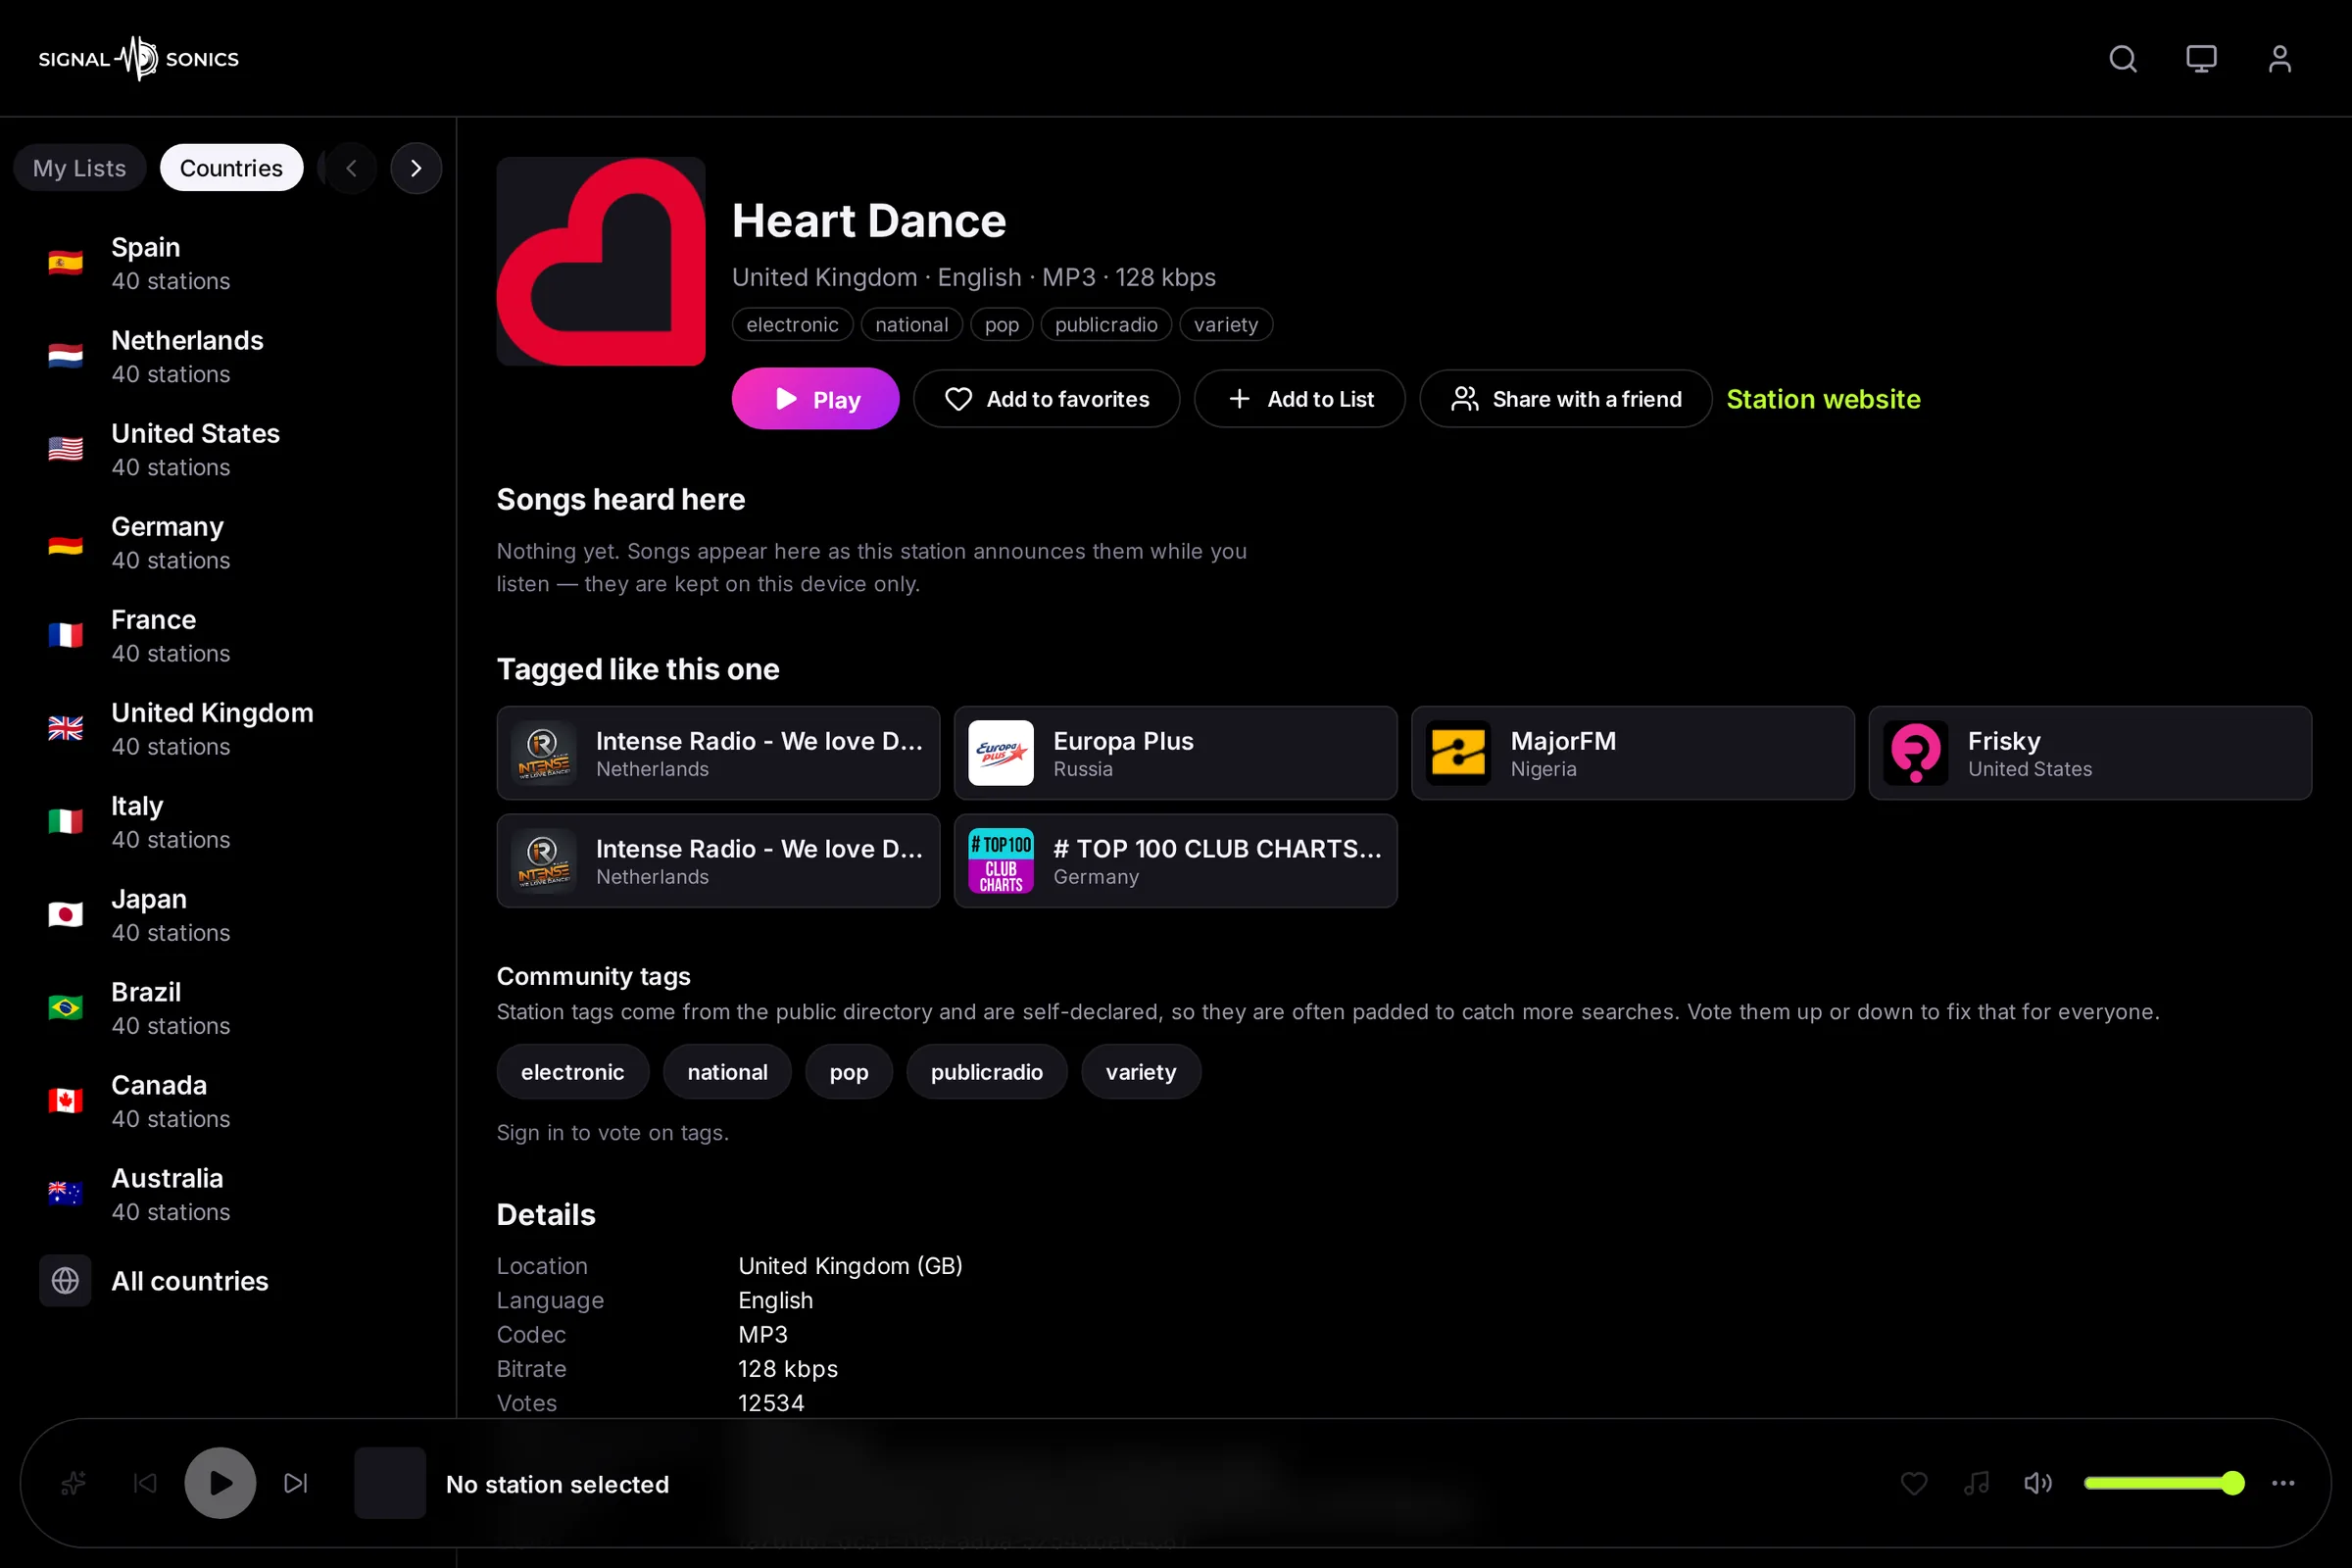This screenshot has width=2352, height=1568.
Task: Click the heart icon in player bar
Action: click(1914, 1483)
